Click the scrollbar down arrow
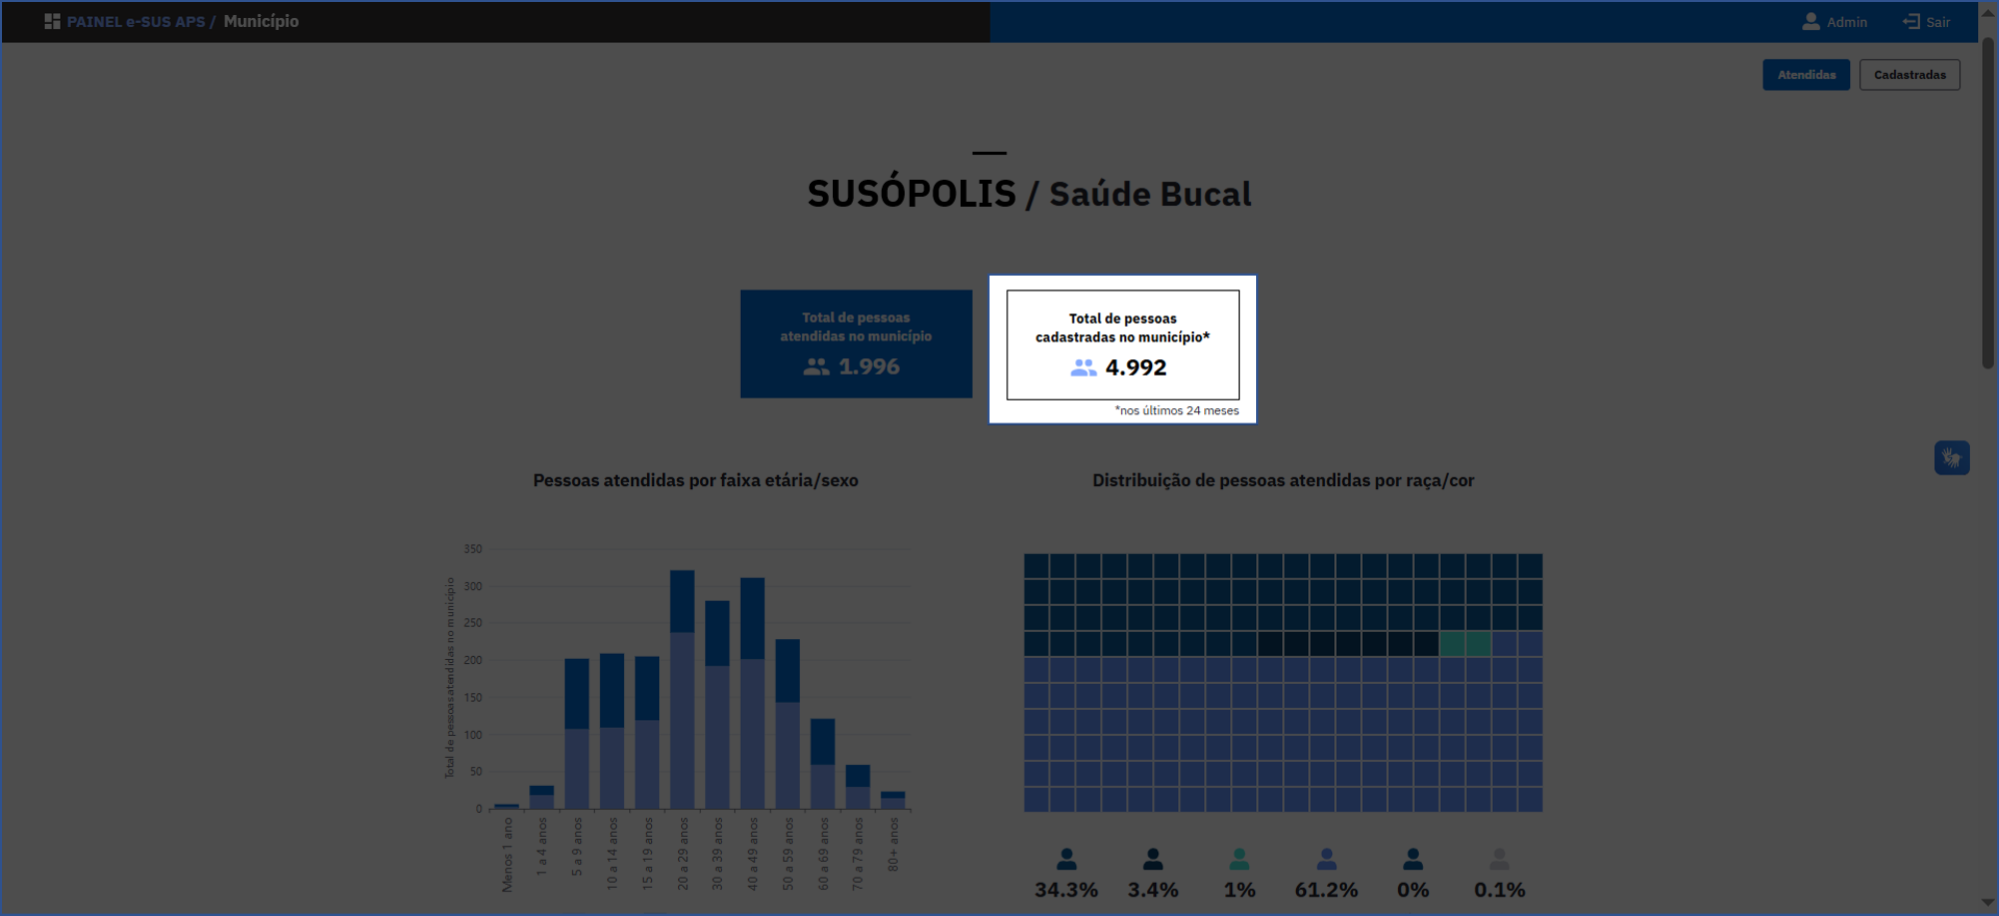This screenshot has width=1999, height=916. (x=1987, y=902)
